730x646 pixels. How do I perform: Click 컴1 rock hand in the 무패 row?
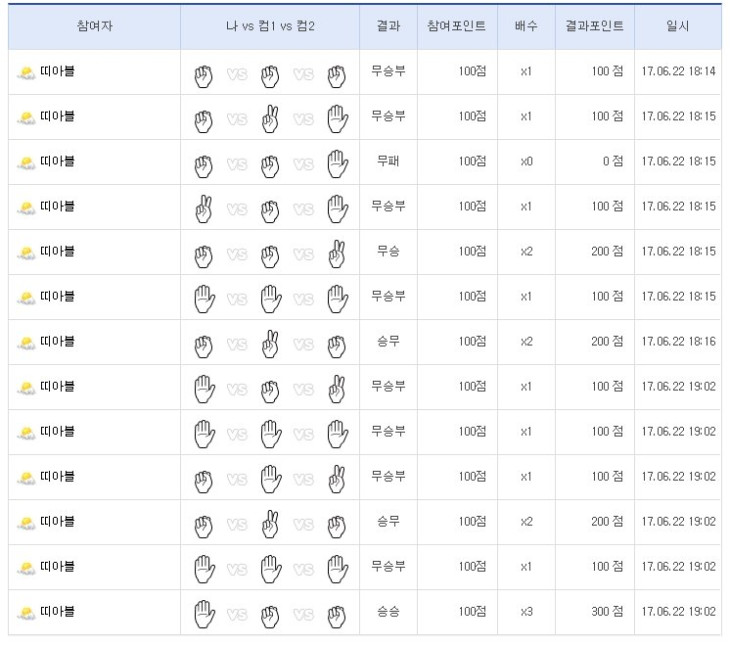(270, 167)
